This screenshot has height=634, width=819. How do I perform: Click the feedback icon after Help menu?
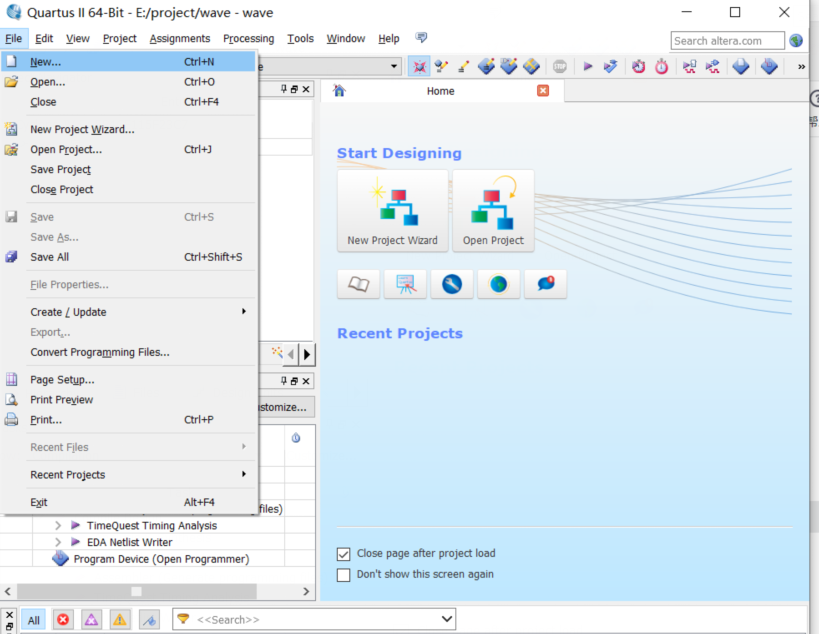pyautogui.click(x=421, y=38)
